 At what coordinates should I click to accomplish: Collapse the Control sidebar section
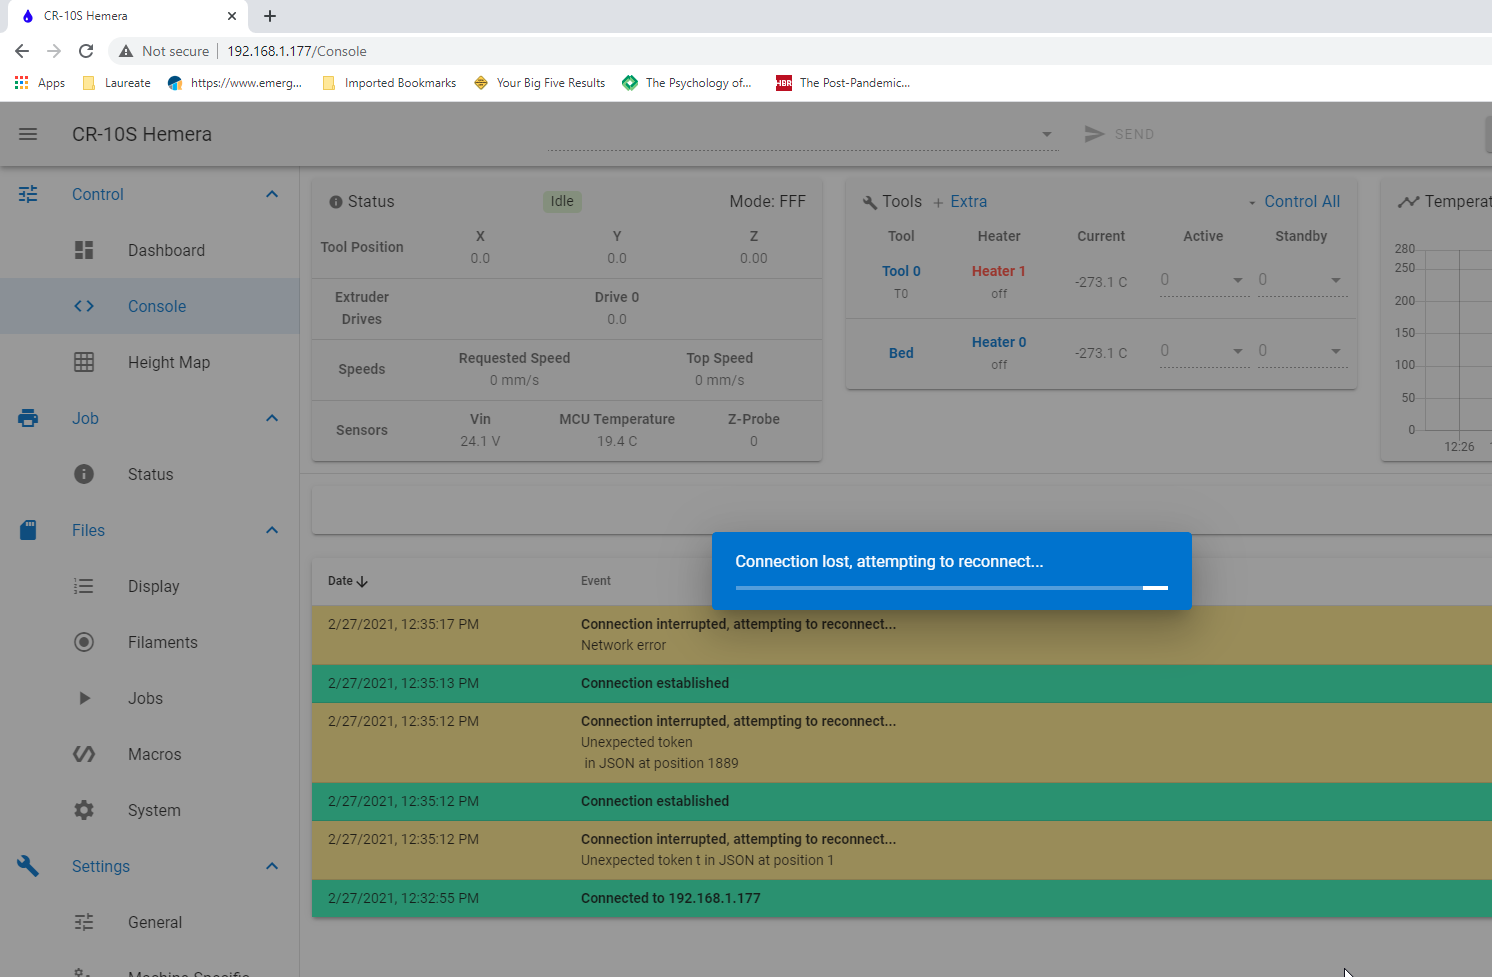[272, 194]
